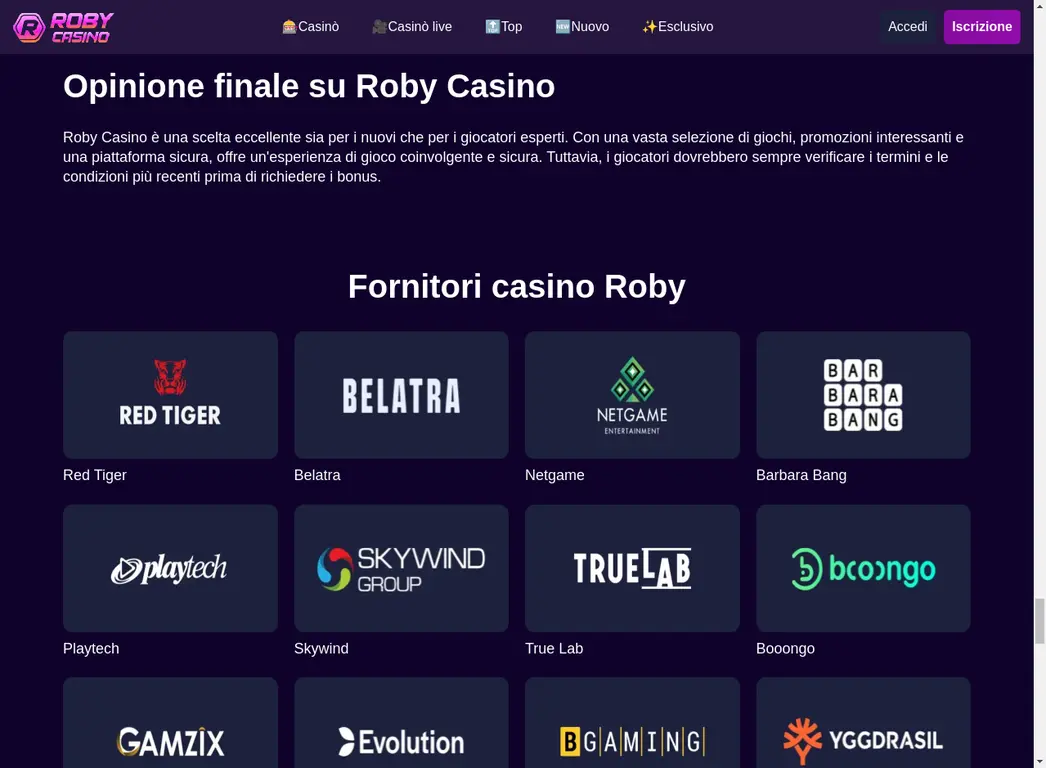
Task: Select the Barbara Bang dice logo
Action: pyautogui.click(x=863, y=394)
